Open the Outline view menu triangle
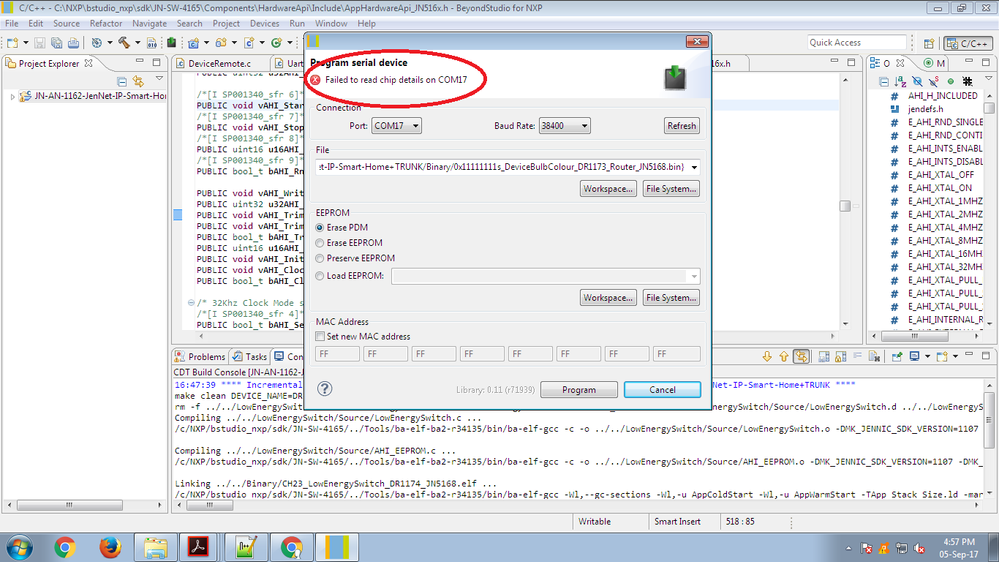Screen dimensions: 999x562 pos(988,78)
